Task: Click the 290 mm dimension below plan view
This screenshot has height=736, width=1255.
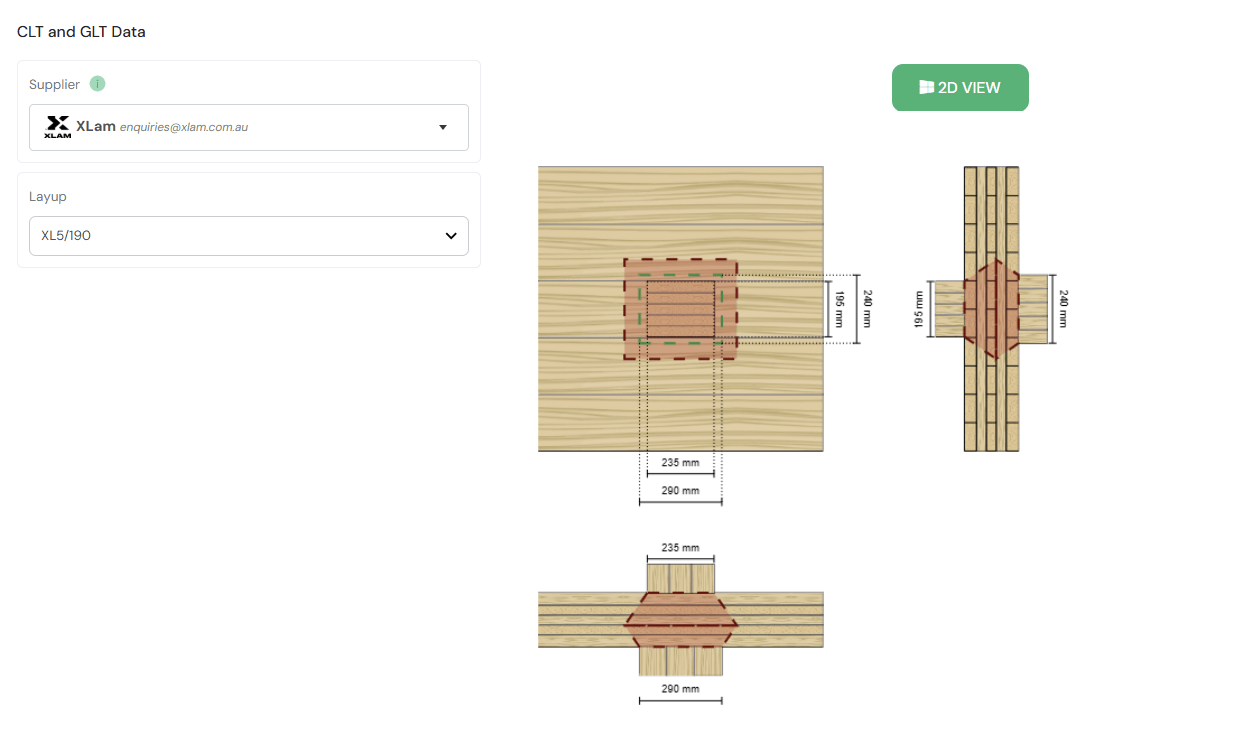Action: (680, 491)
